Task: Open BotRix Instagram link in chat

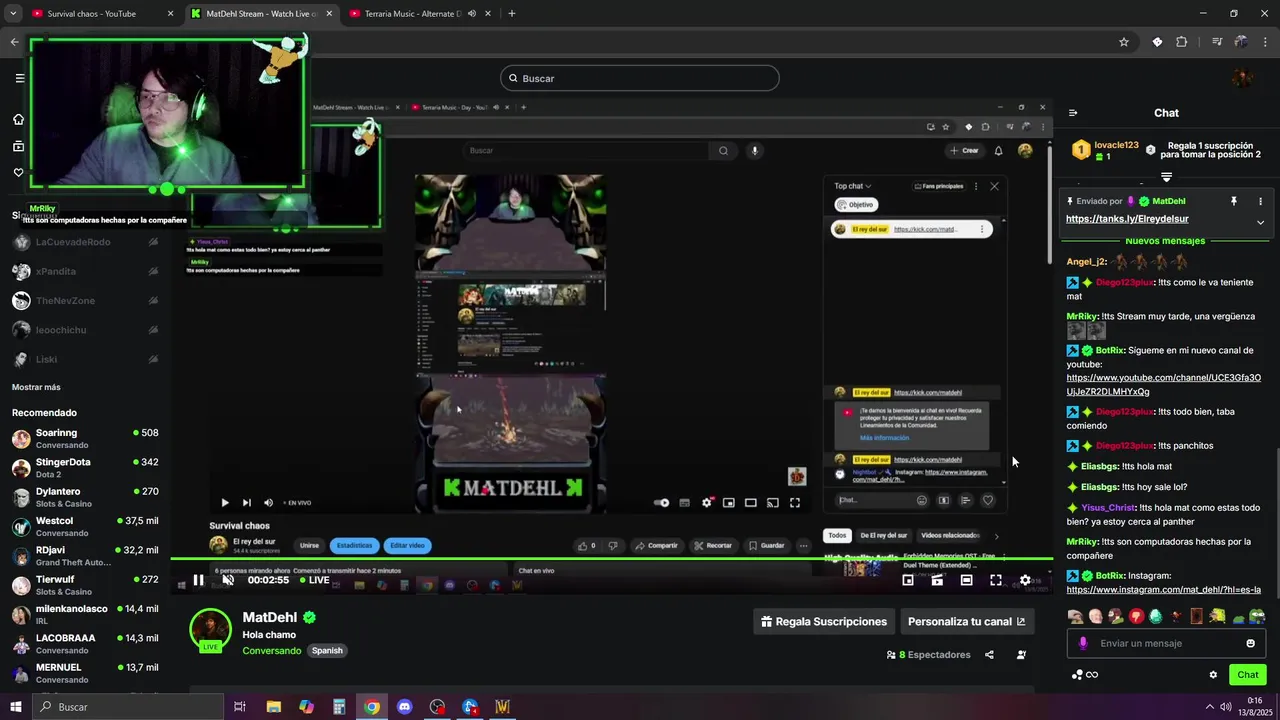Action: click(1164, 590)
